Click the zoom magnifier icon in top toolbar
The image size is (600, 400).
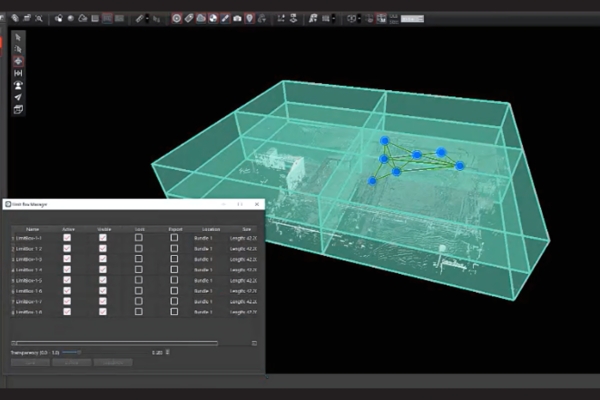39,18
